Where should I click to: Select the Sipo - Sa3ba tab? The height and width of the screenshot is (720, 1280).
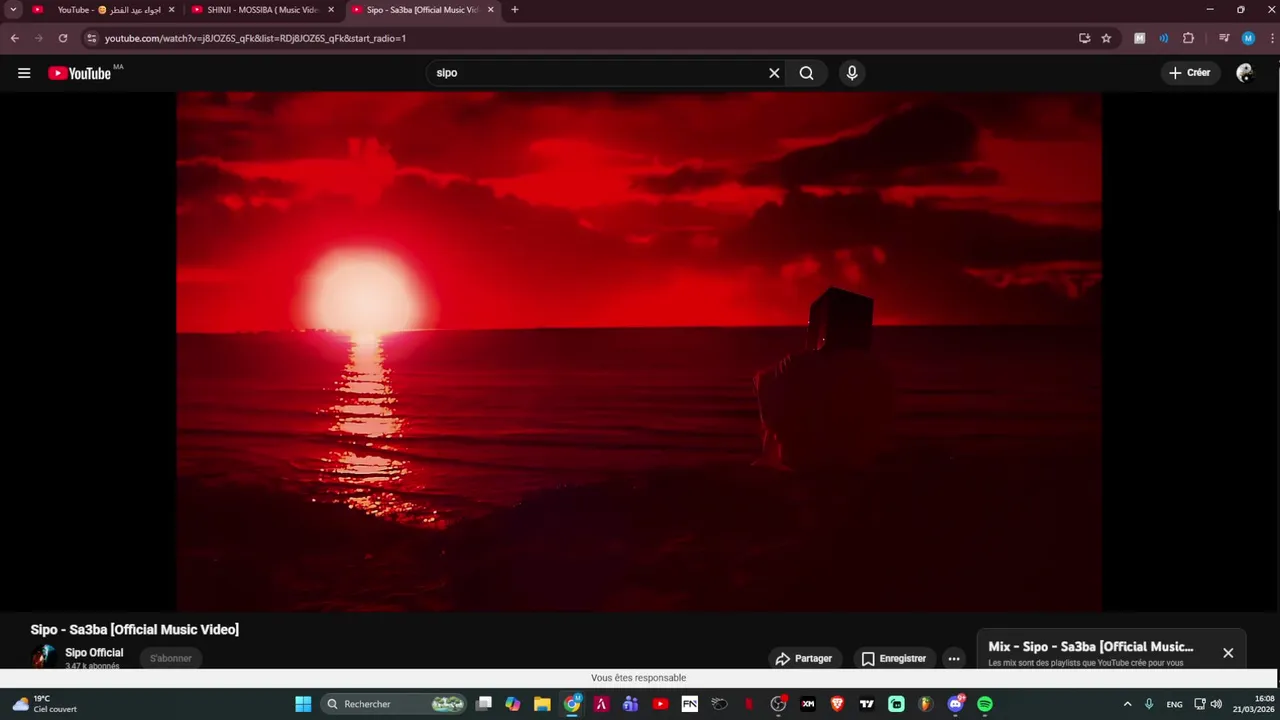[422, 10]
